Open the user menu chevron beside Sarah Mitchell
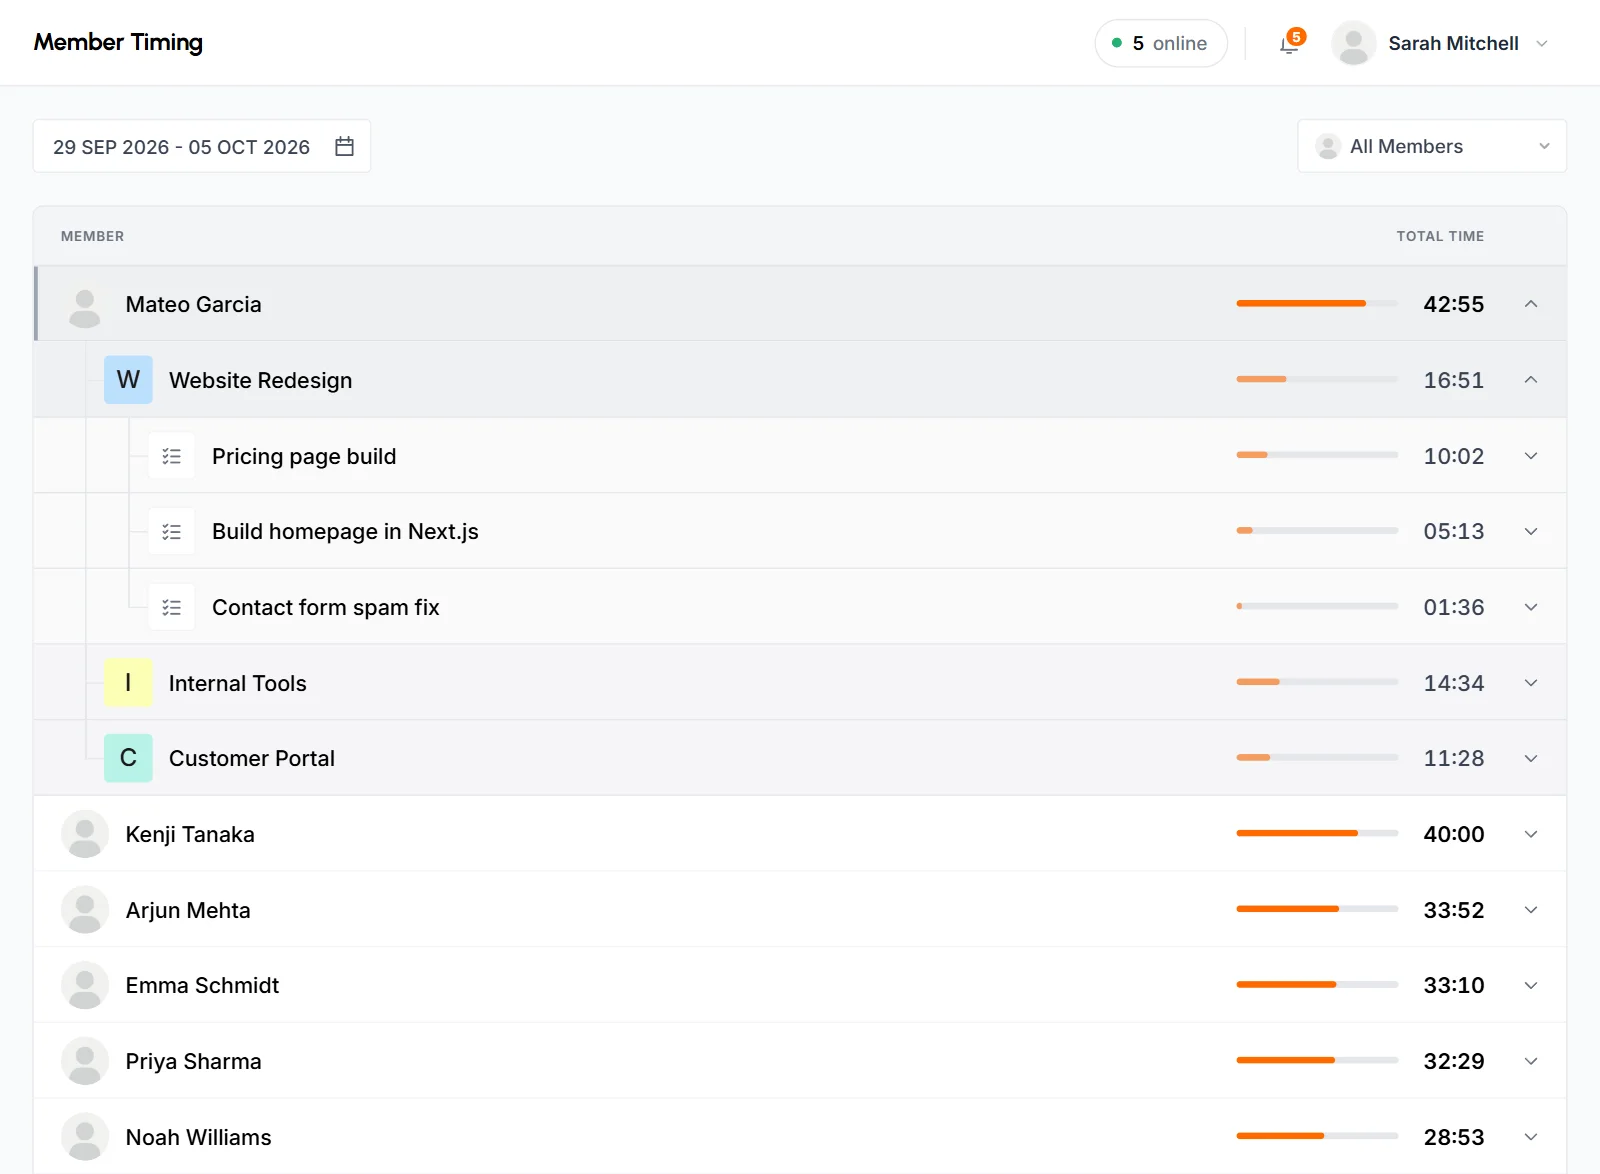Image resolution: width=1600 pixels, height=1174 pixels. (1542, 44)
